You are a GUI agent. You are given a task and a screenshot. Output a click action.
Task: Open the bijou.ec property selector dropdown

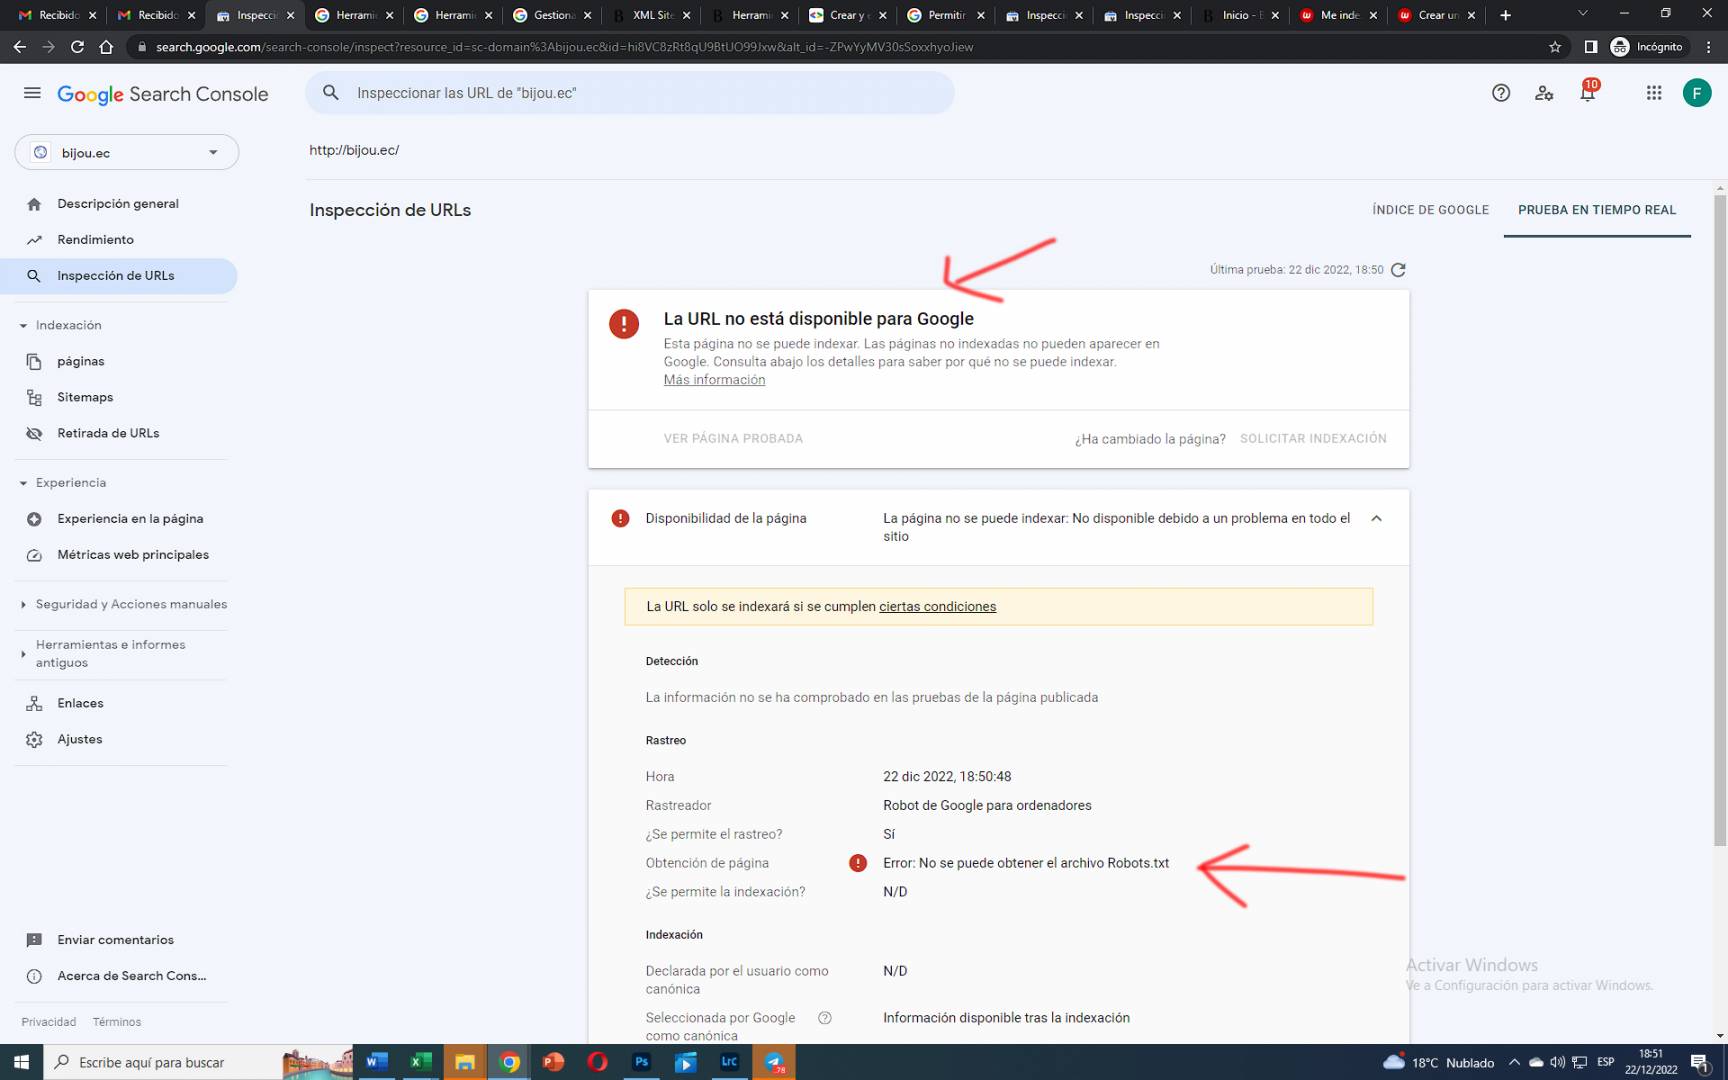(127, 152)
